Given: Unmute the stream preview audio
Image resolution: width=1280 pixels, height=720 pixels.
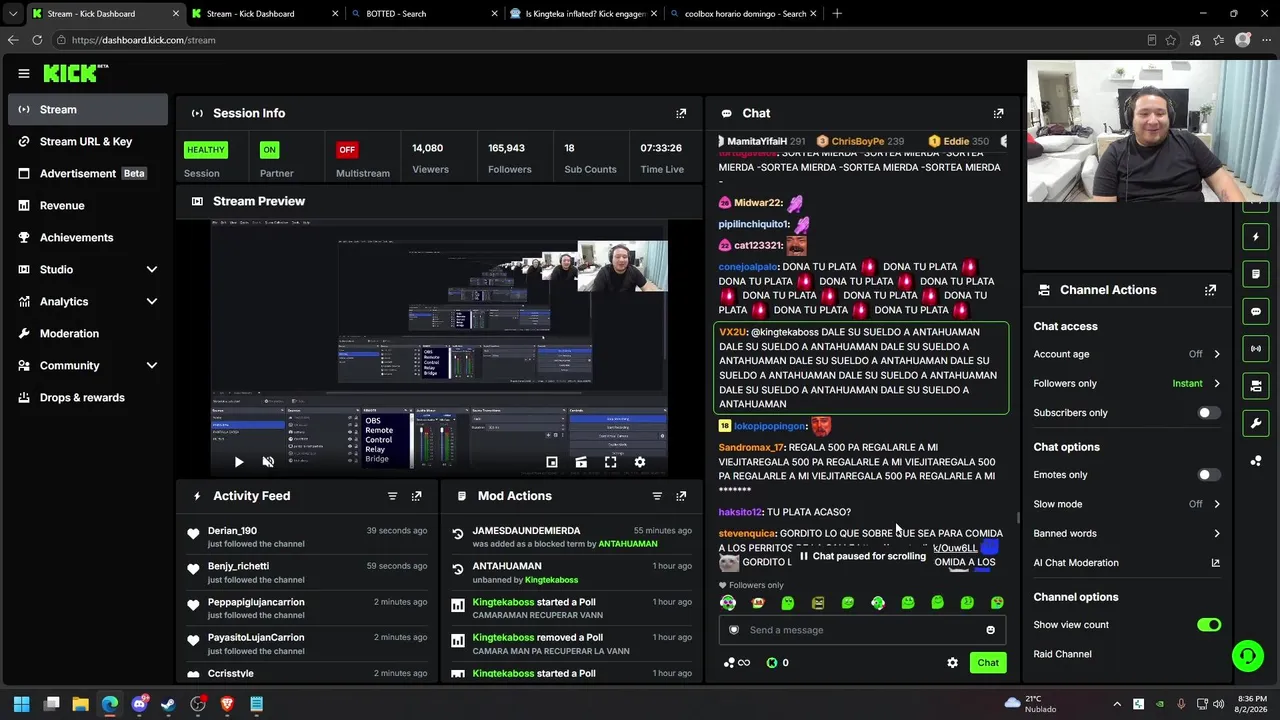Looking at the screenshot, I should coord(268,462).
